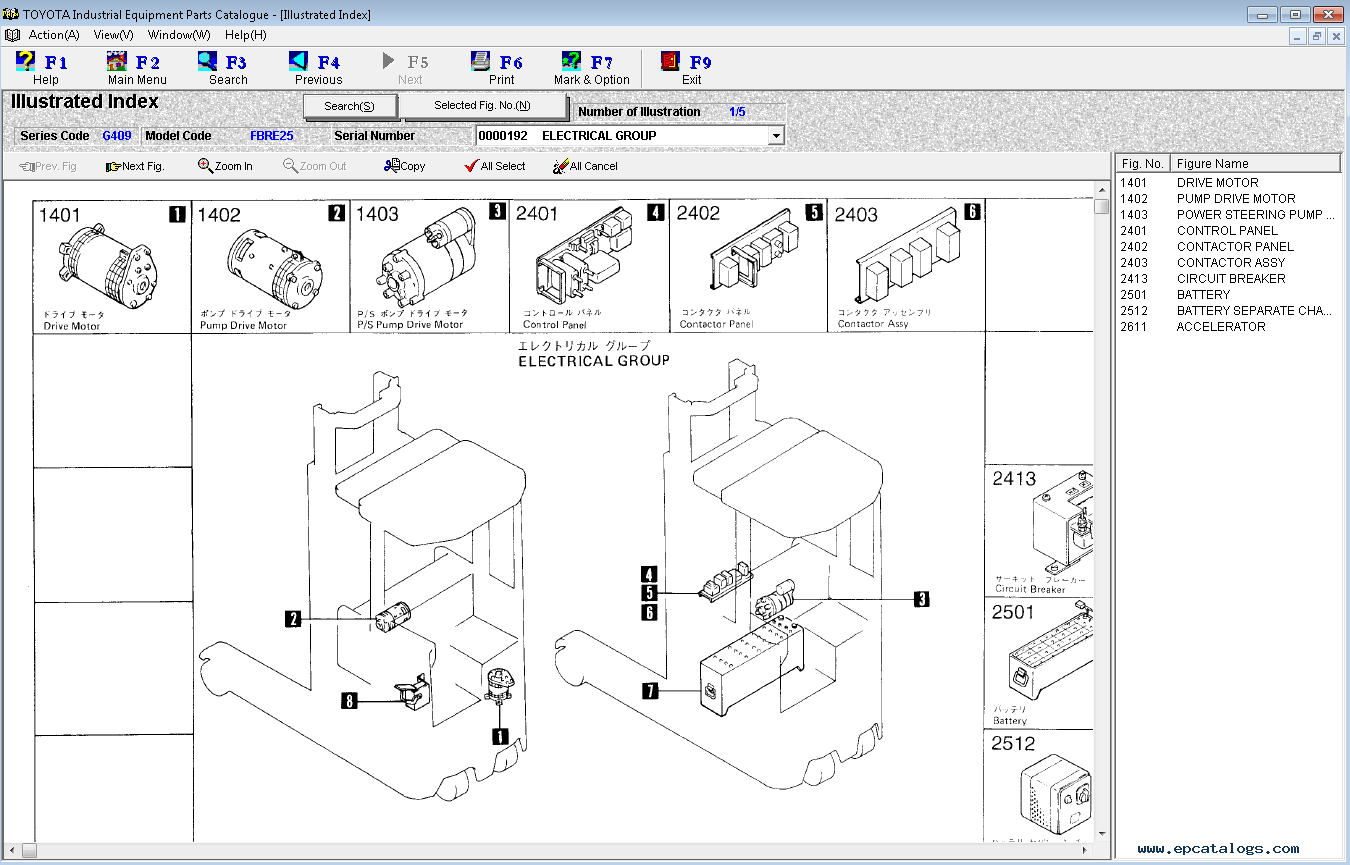Open the Action menu

click(x=53, y=34)
